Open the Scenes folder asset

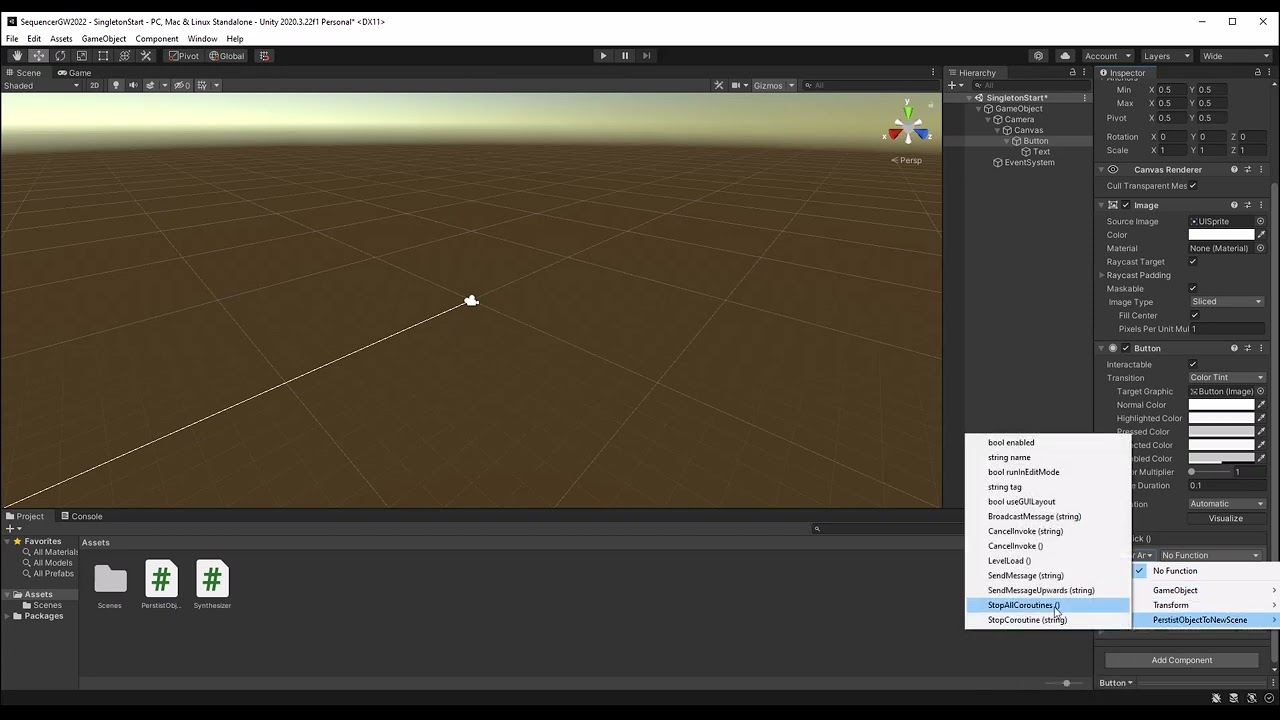[x=110, y=585]
